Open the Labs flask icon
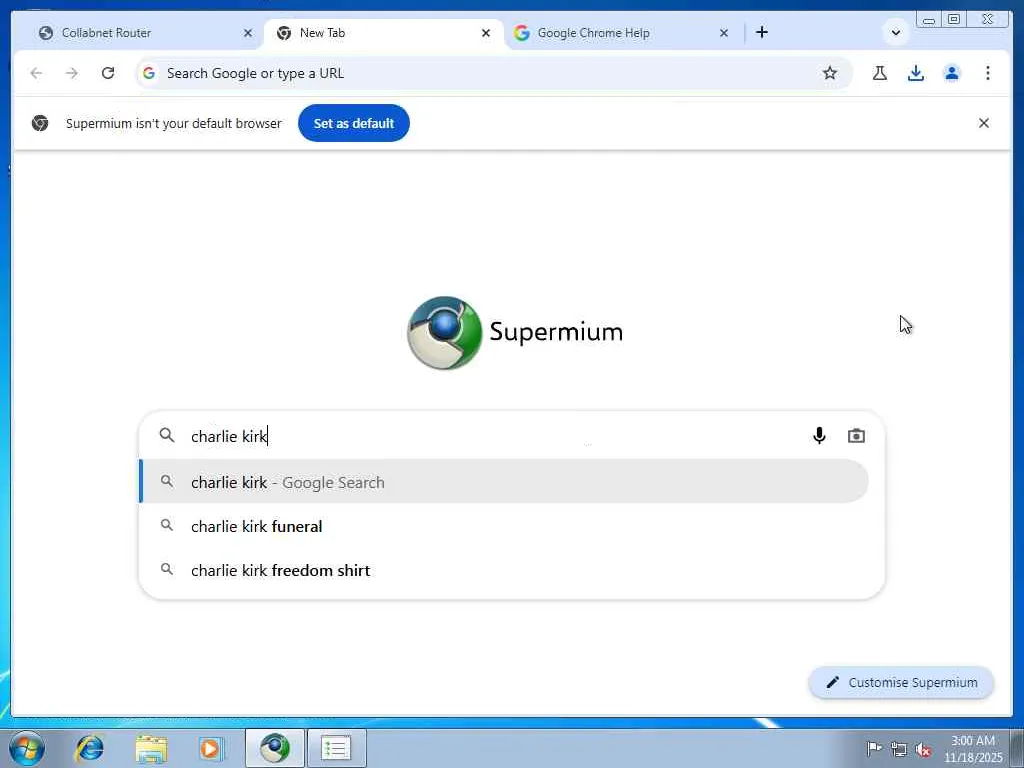Viewport: 1024px width, 768px height. [x=880, y=73]
